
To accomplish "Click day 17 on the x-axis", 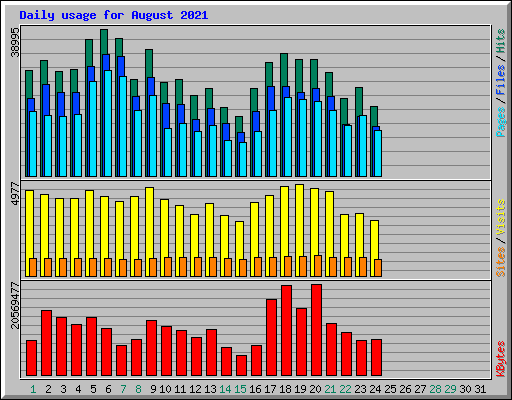I will pyautogui.click(x=270, y=389).
